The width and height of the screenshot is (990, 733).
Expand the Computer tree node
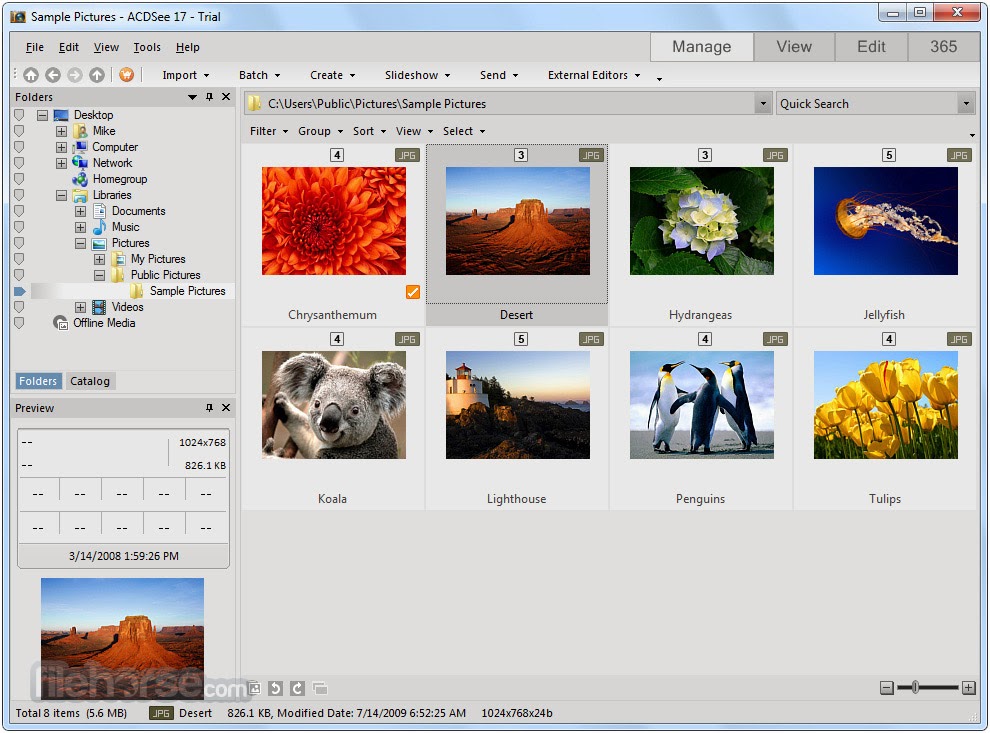61,147
